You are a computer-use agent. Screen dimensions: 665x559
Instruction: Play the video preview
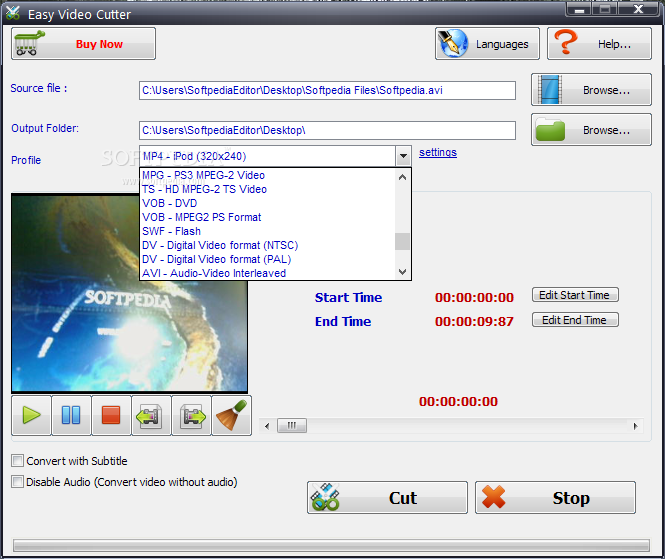point(31,415)
